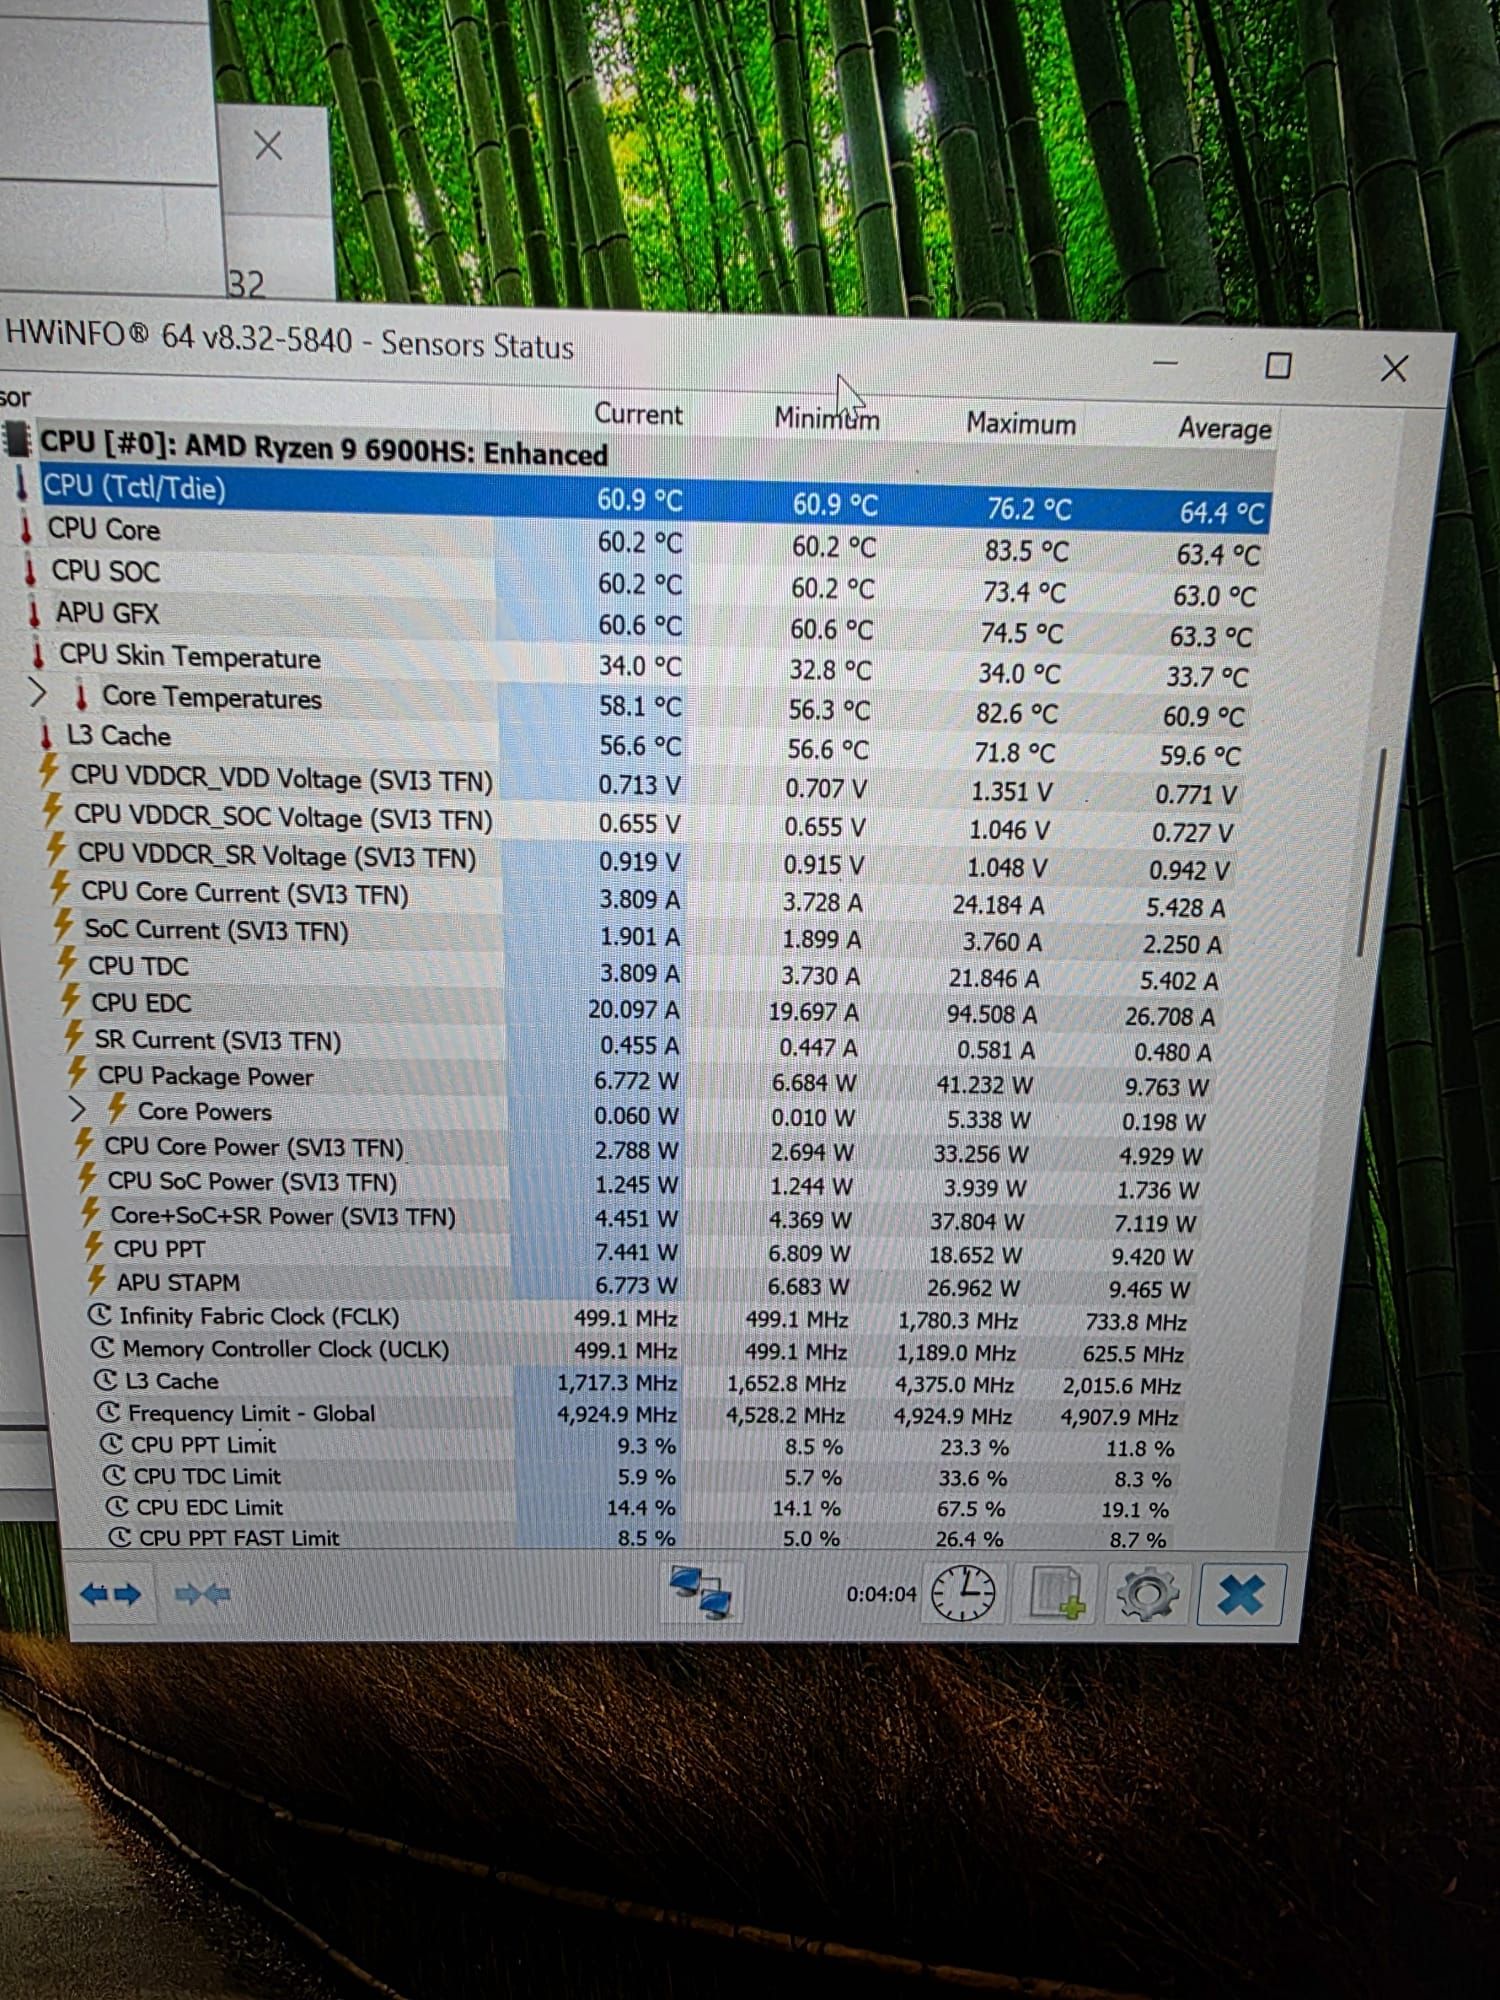The image size is (1500, 2000).
Task: Click the Minimum column header
Action: coord(827,418)
